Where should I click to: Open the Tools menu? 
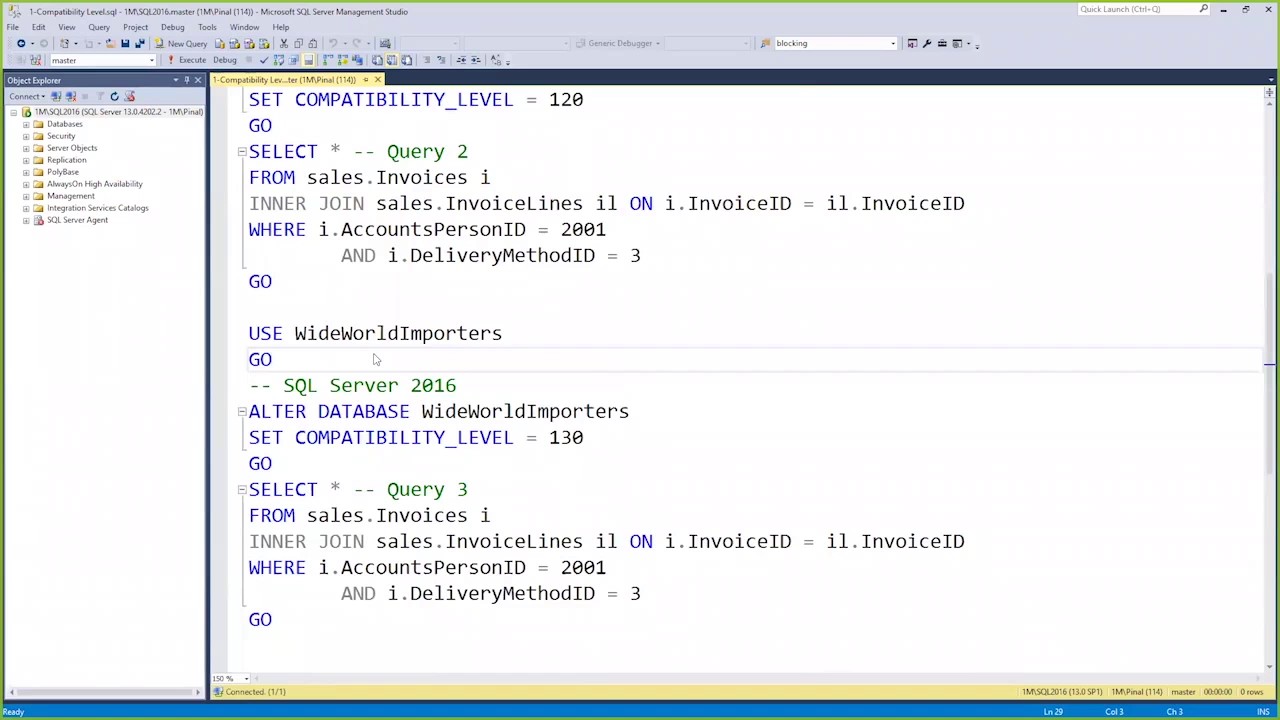pyautogui.click(x=207, y=27)
